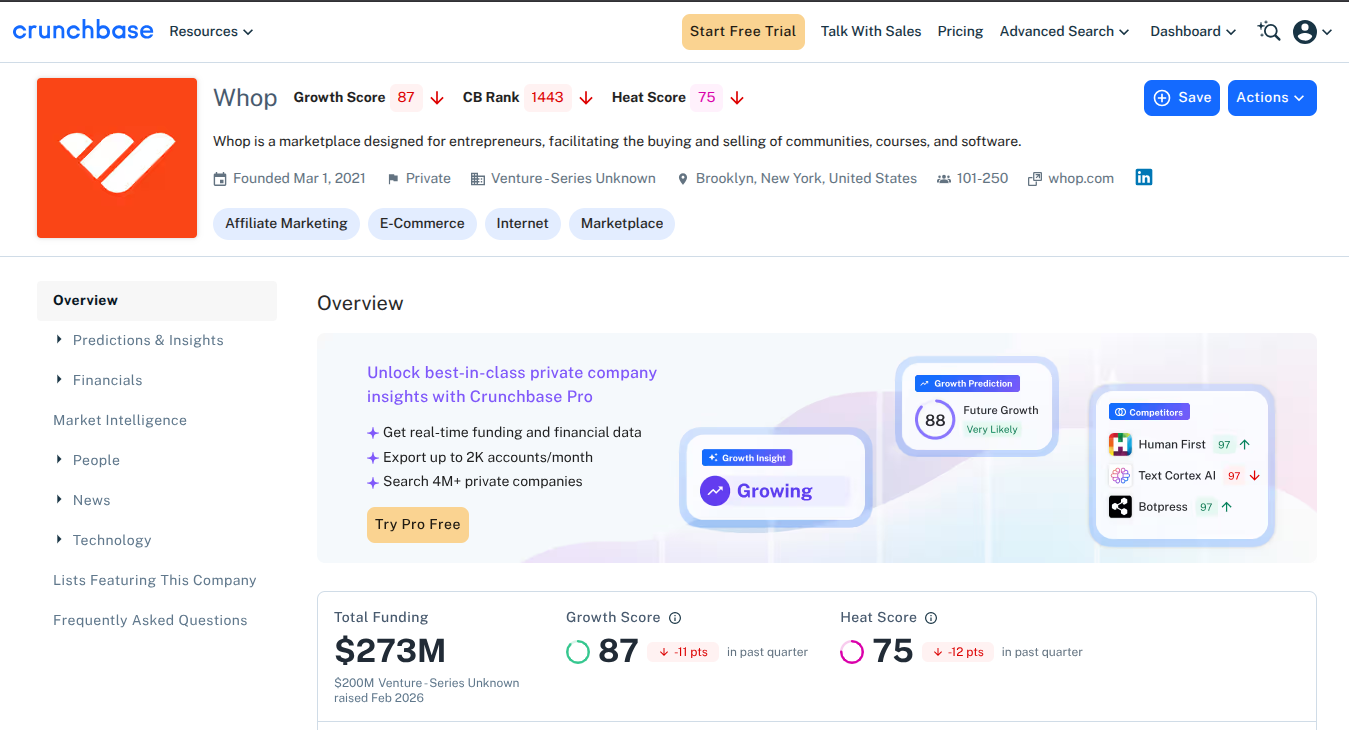
Task: Click the Try Pro Free button
Action: pos(418,525)
